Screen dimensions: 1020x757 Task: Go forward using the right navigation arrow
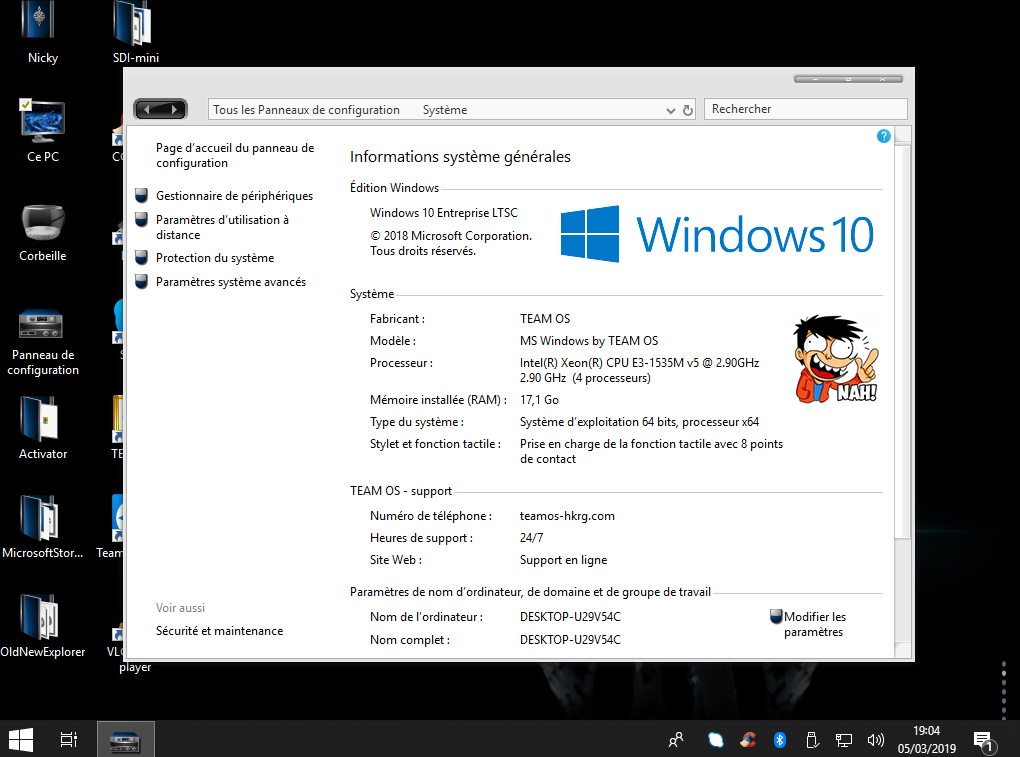[x=174, y=109]
